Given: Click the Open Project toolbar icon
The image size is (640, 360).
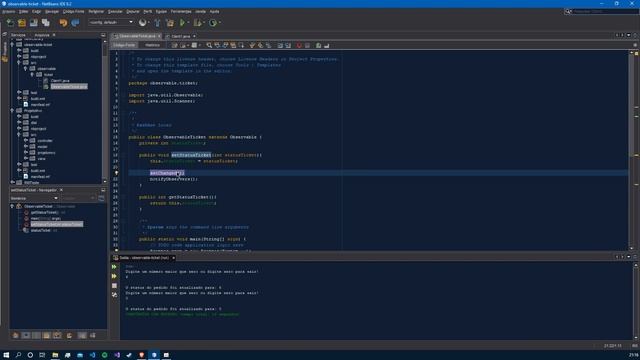Looking at the screenshot, I should pos(34,23).
